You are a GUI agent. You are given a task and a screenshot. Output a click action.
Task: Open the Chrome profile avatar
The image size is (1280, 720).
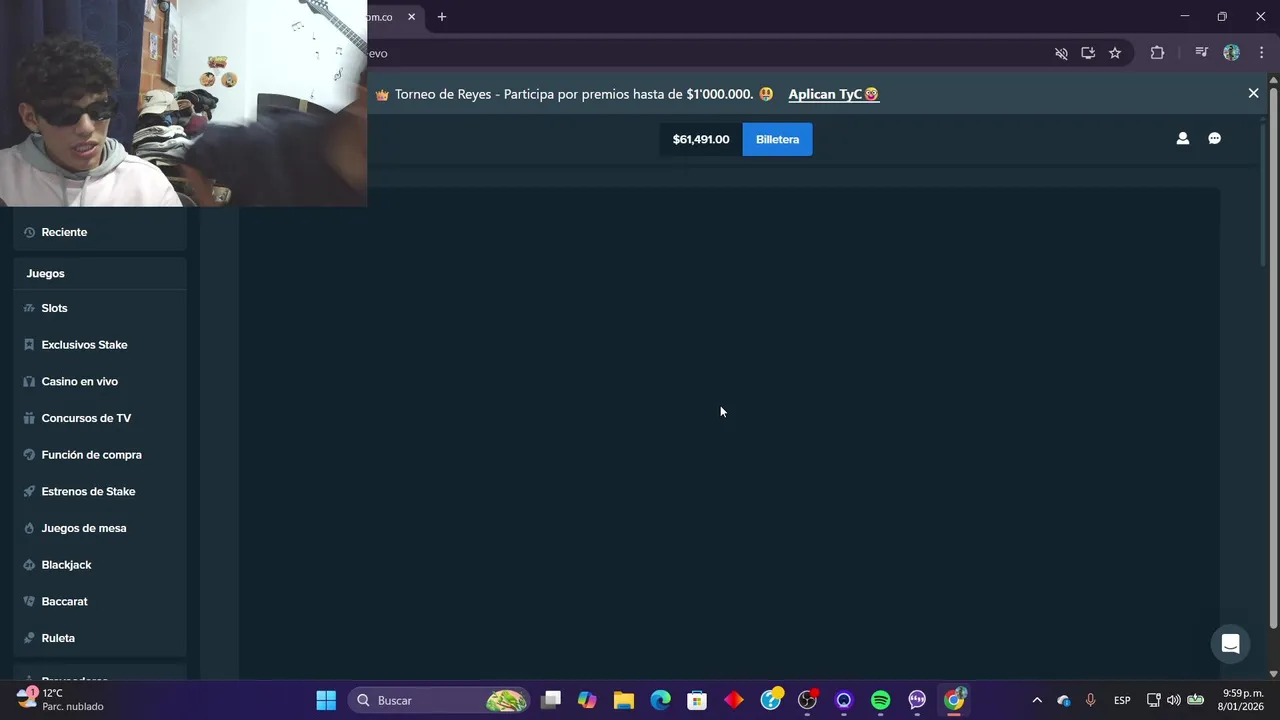[1232, 53]
